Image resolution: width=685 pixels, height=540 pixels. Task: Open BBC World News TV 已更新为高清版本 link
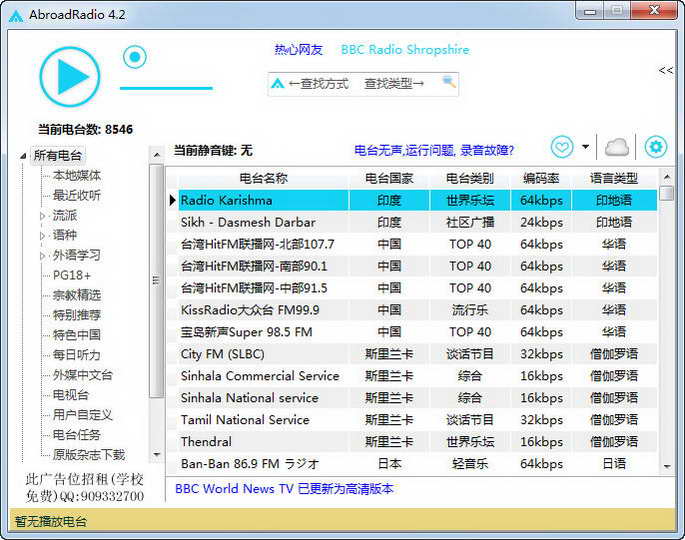pos(284,488)
